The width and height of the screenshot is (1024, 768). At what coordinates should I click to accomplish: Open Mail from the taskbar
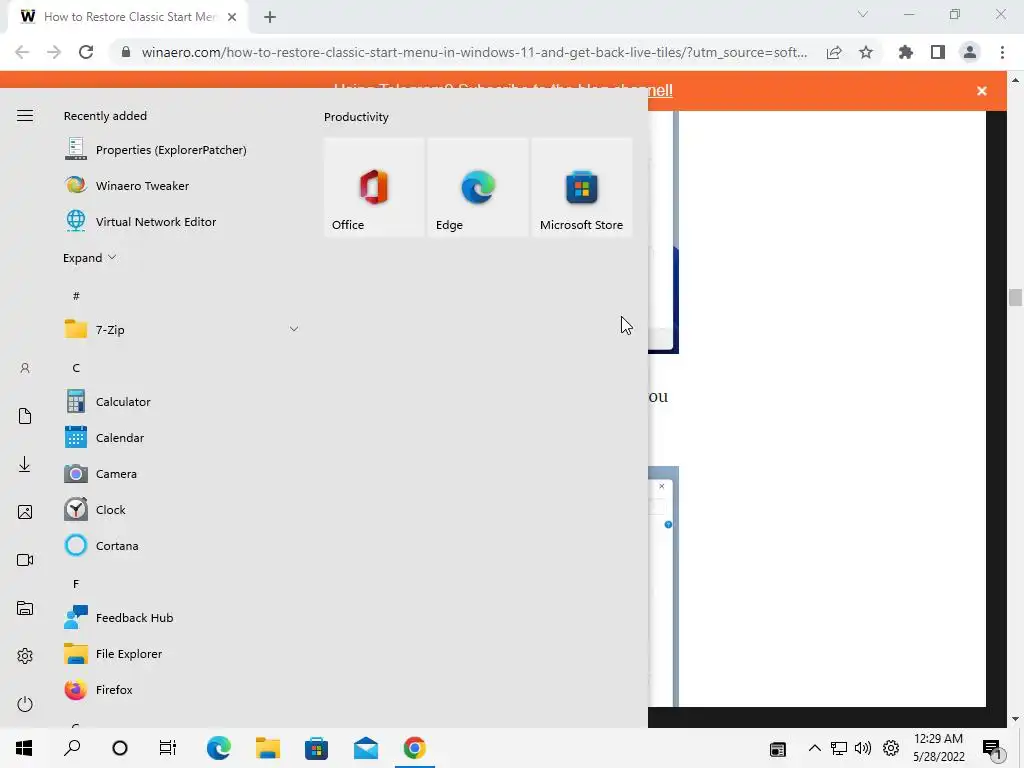pyautogui.click(x=366, y=748)
